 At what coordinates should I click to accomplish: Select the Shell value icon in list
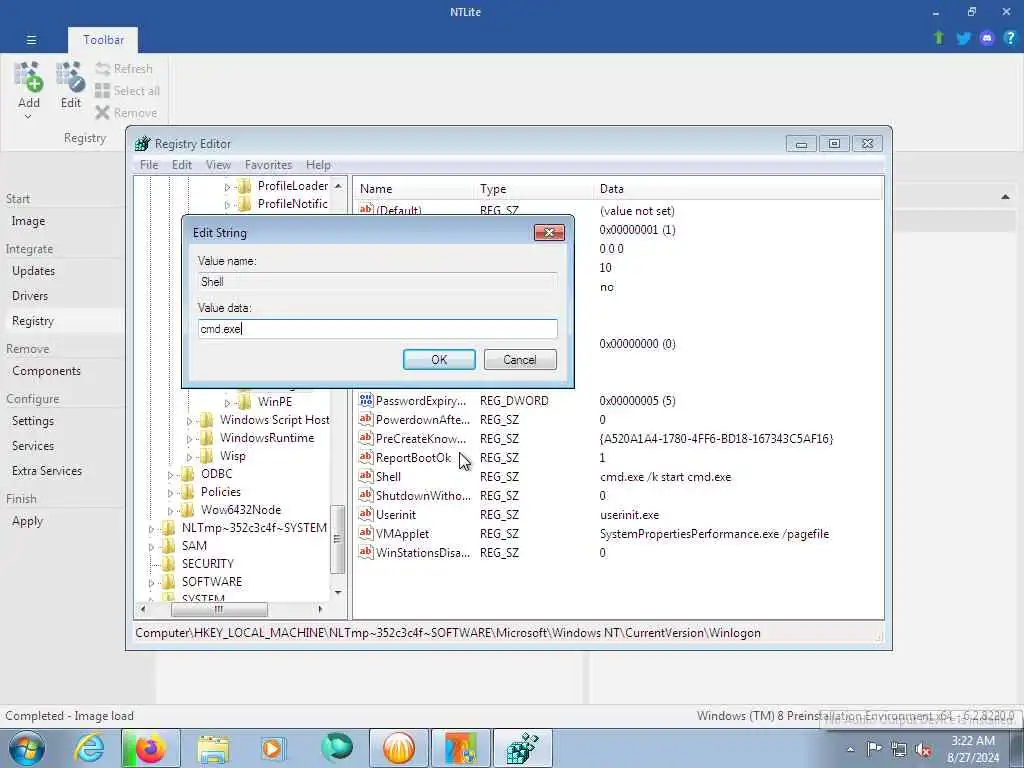(x=366, y=476)
